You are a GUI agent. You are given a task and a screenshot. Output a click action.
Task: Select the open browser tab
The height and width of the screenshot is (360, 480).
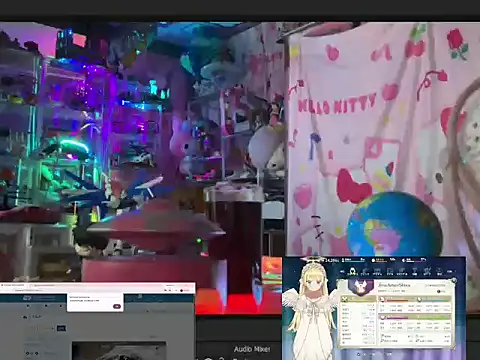[13, 285]
